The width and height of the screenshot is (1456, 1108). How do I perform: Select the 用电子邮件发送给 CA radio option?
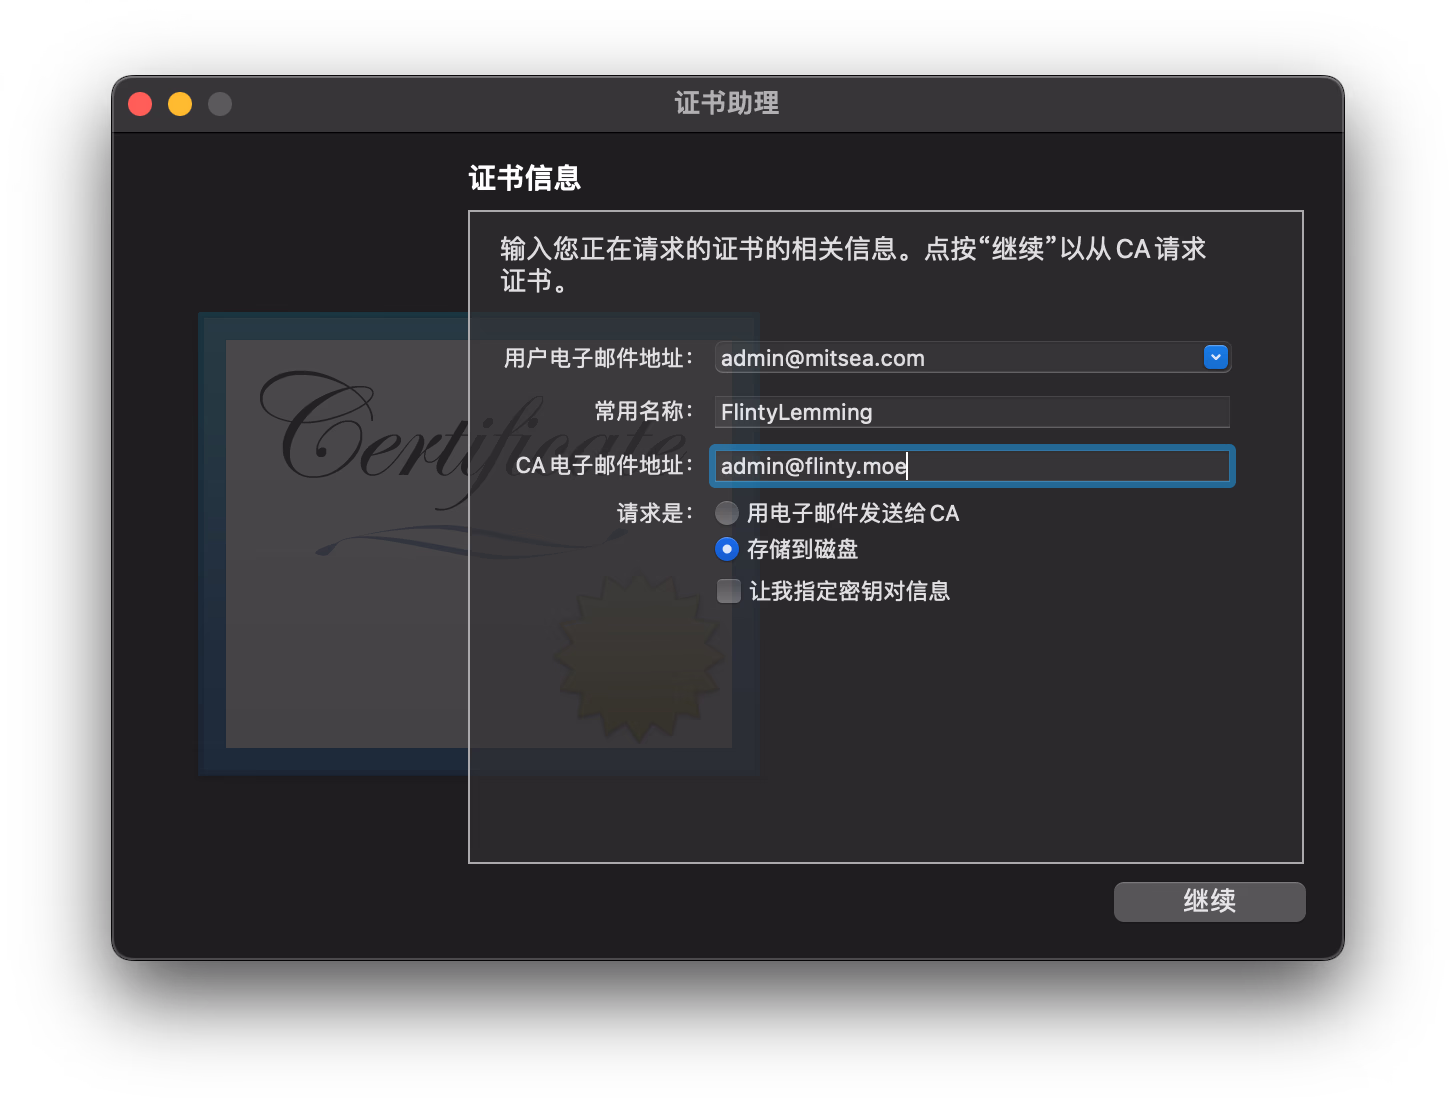point(727,513)
